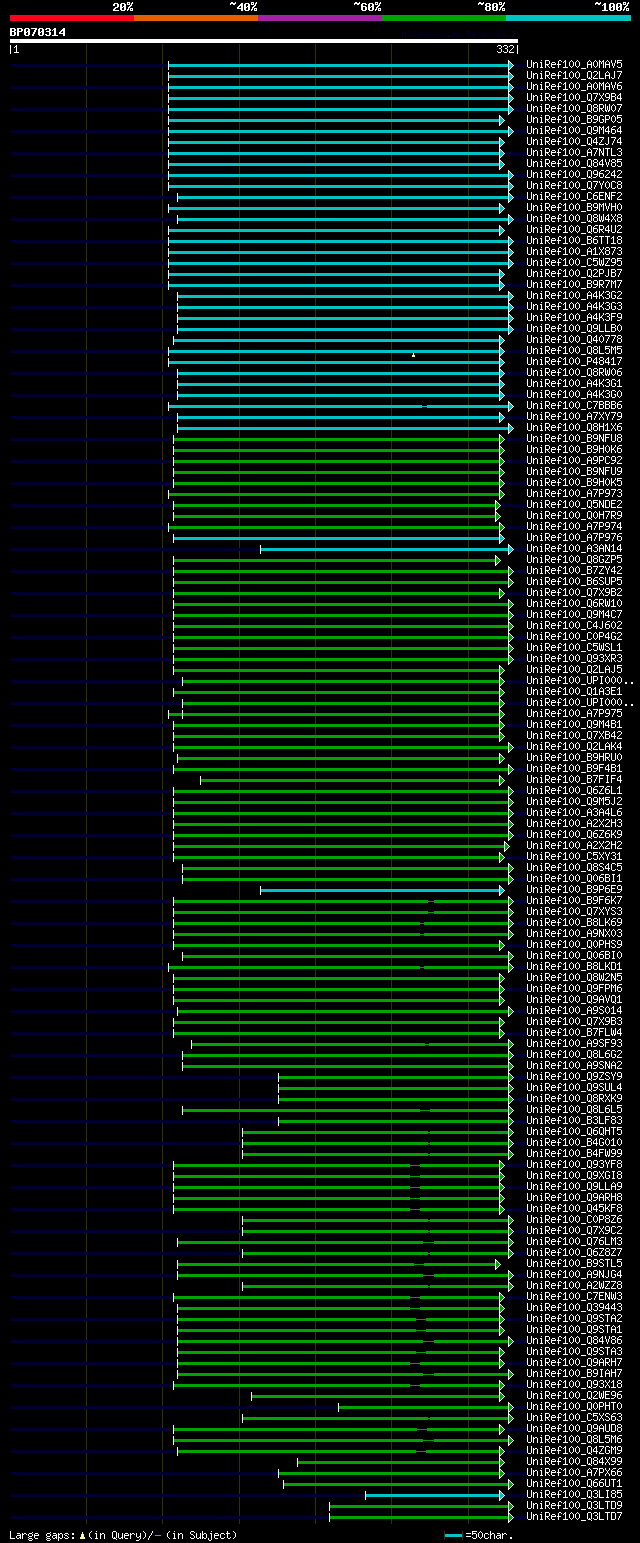640x1543 pixels.
Task: Select label UniRef100_A7PX66
Action: click(574, 1472)
